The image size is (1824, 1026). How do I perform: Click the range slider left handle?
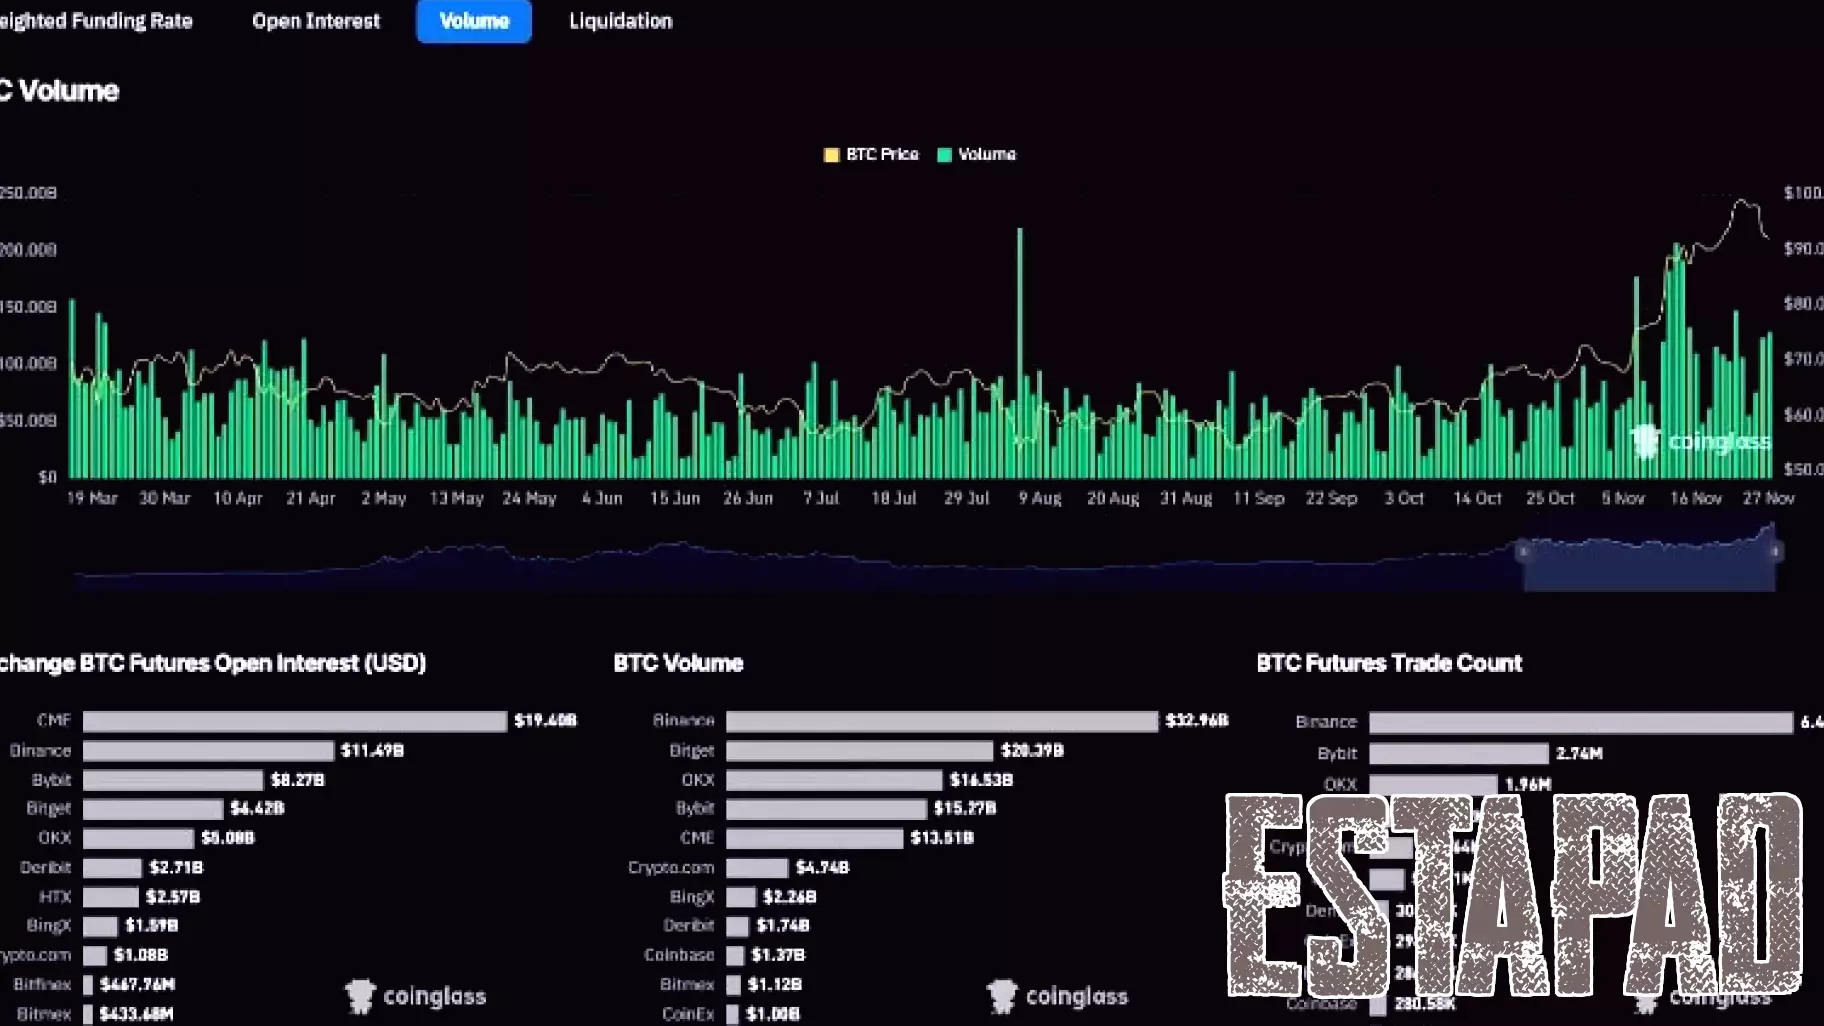[x=1523, y=551]
